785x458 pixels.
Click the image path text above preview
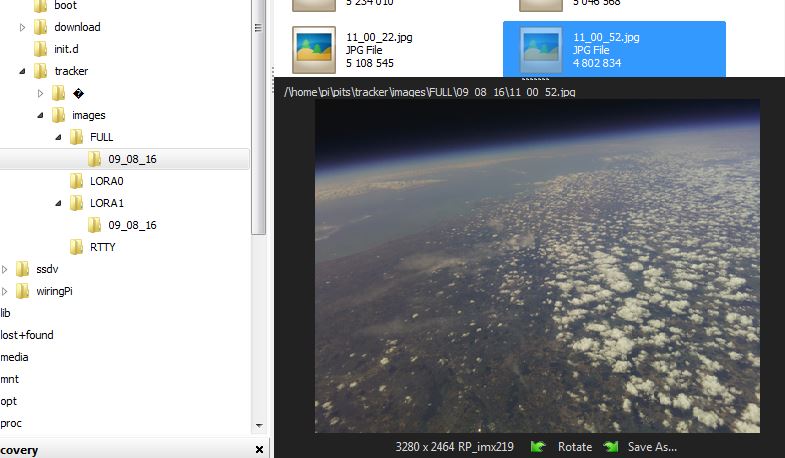pyautogui.click(x=430, y=92)
